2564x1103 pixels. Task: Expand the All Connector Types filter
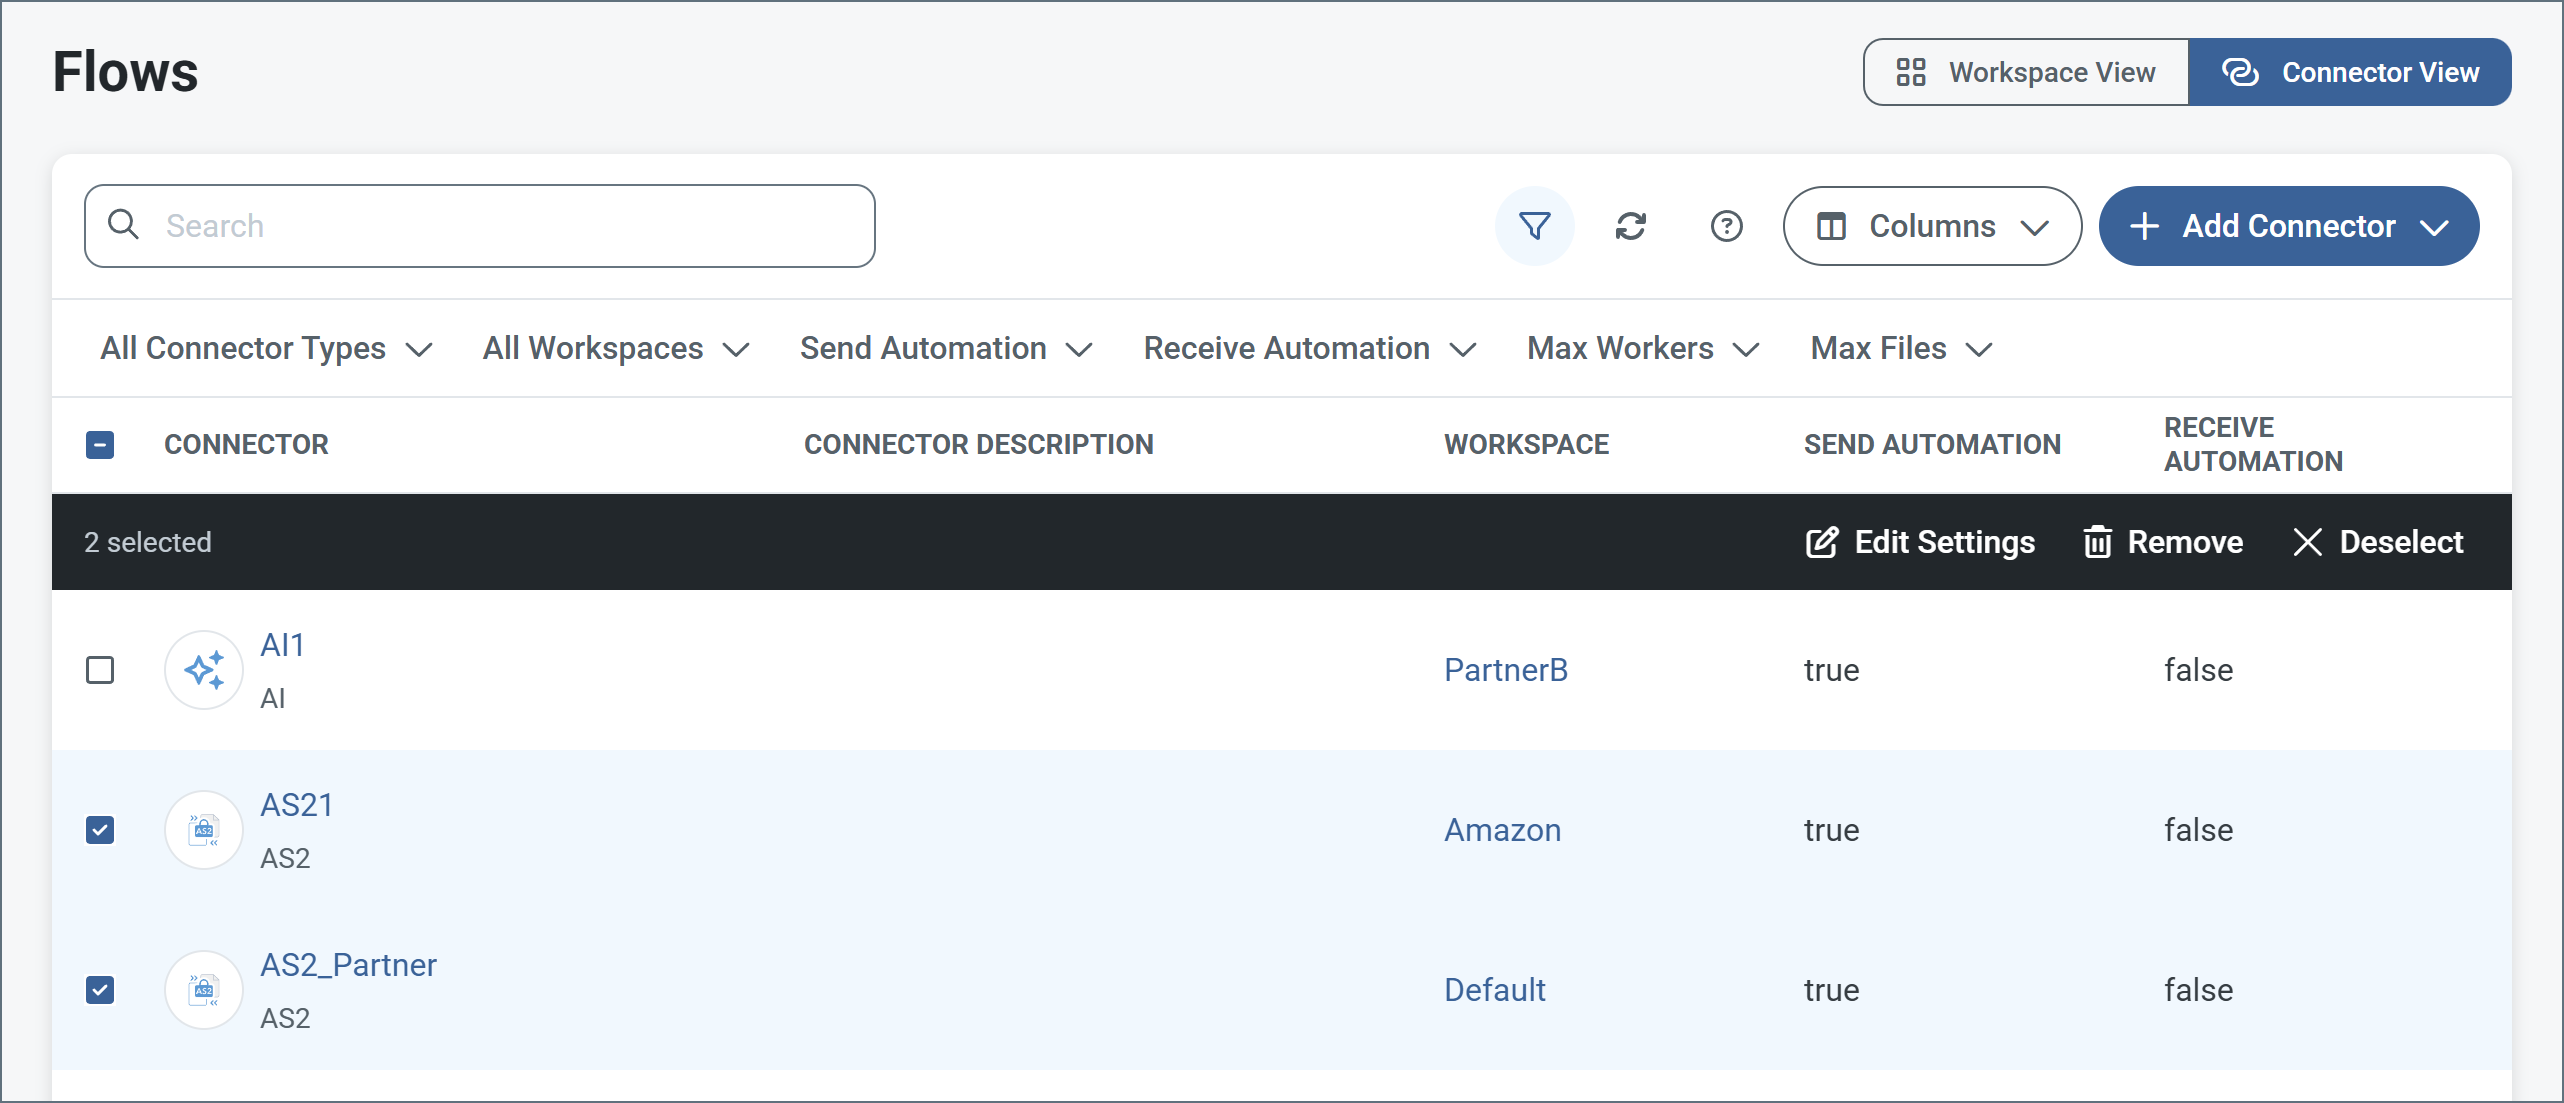pyautogui.click(x=266, y=348)
